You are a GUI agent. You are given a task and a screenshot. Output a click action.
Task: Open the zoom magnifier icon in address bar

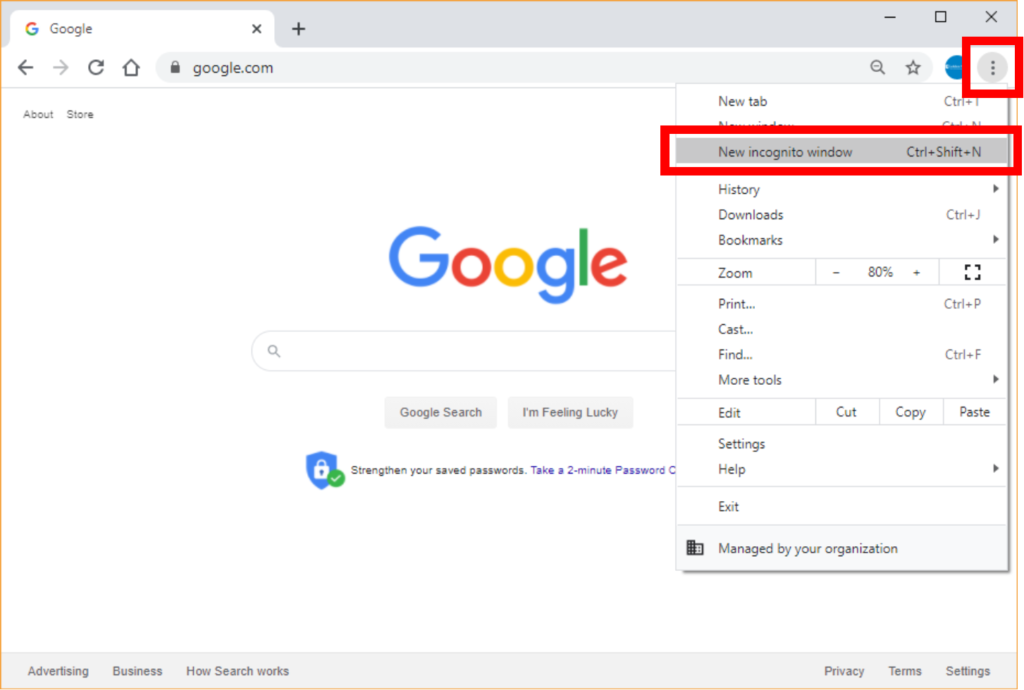point(878,67)
